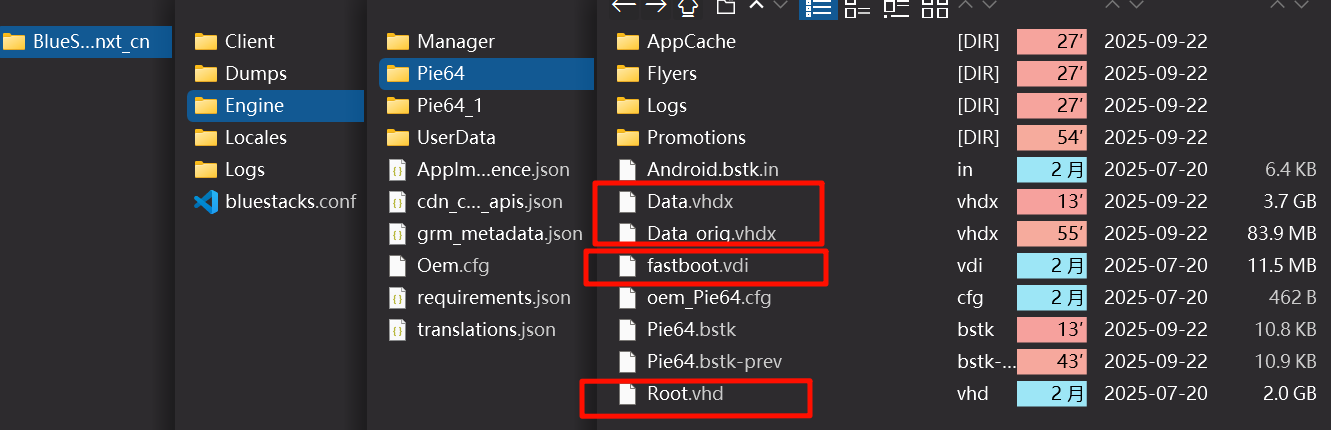Select the Oem.cfg file
Screen dimensions: 1331x430
(x=452, y=266)
